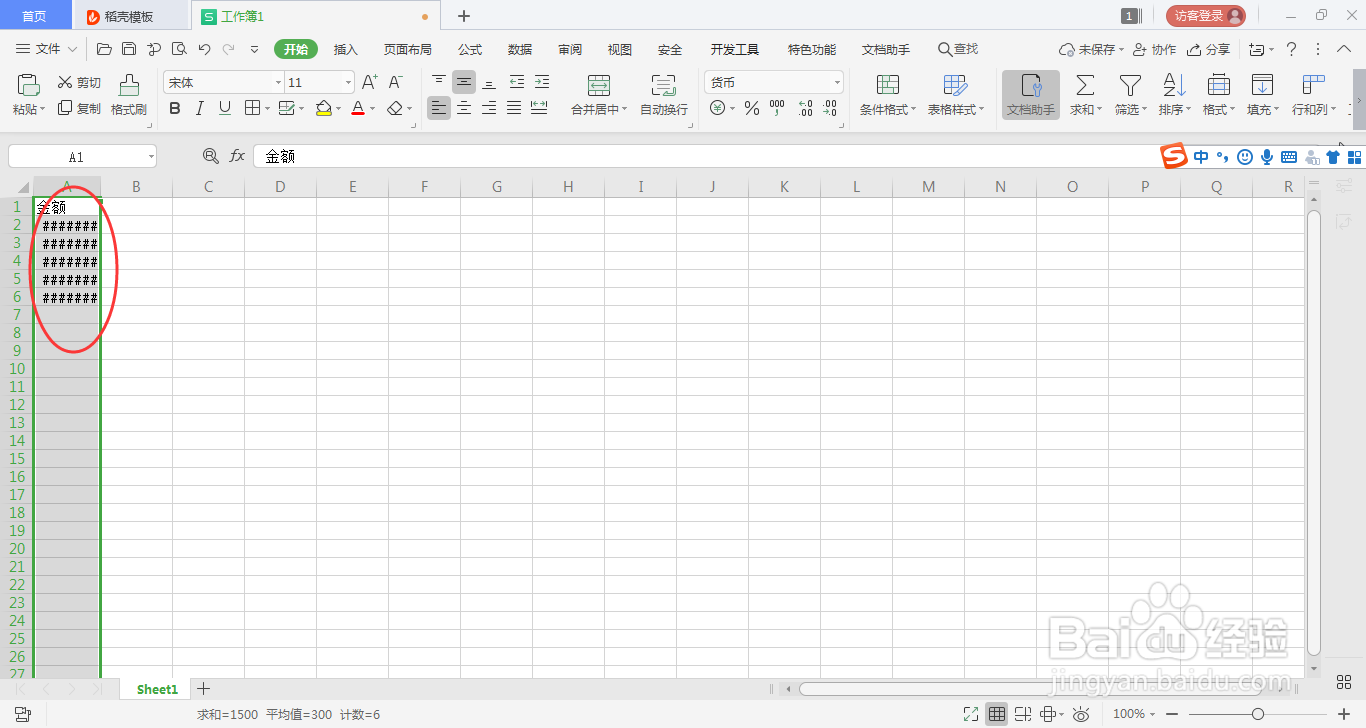
Task: Open font size dropdown 11
Action: tap(348, 83)
